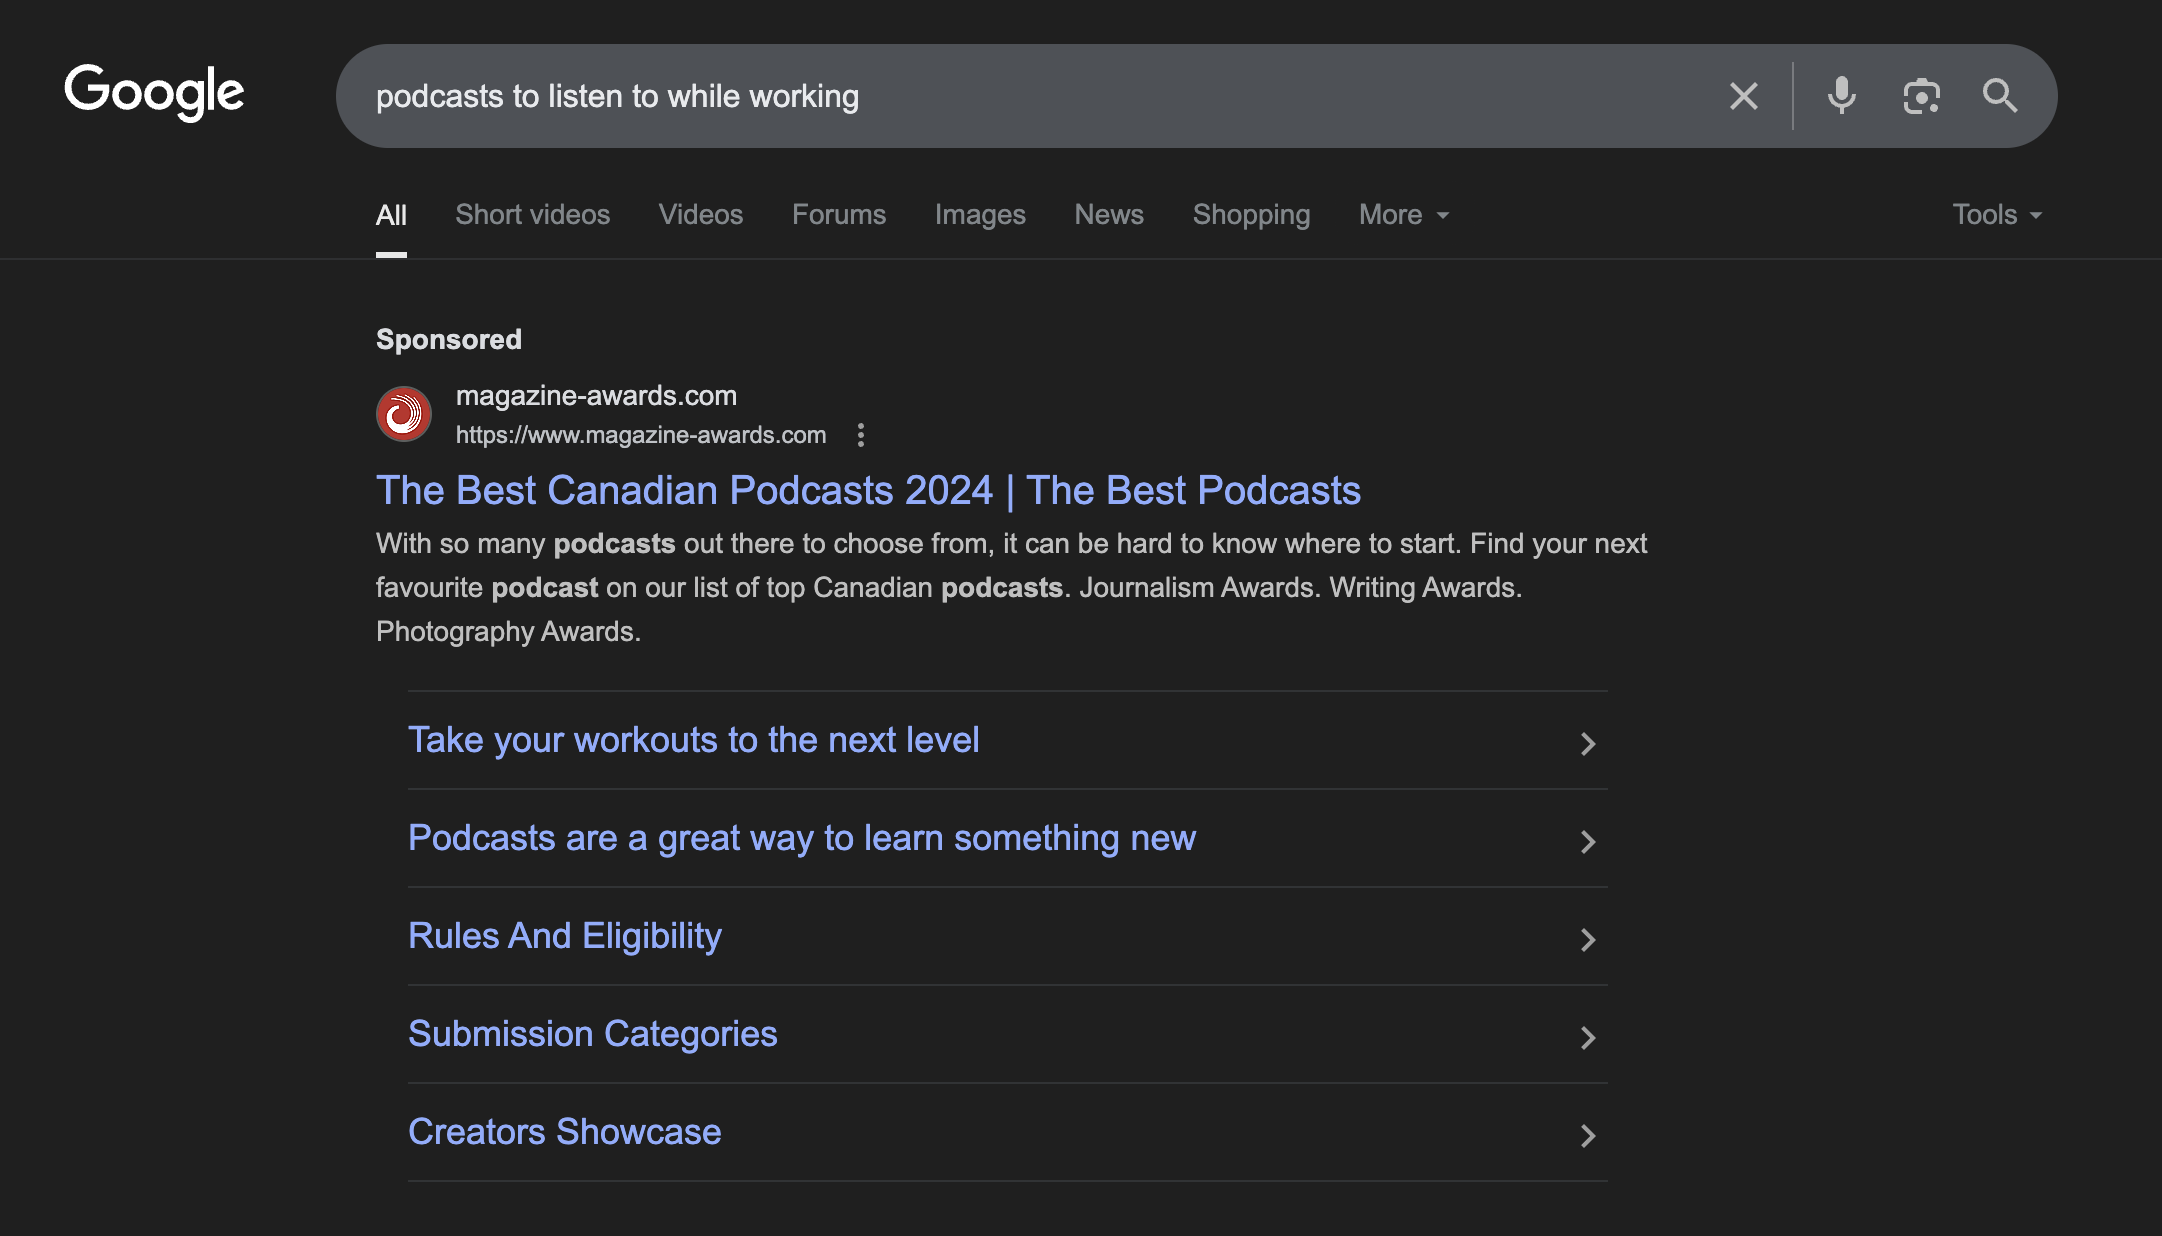Click chevron beside Submission Categories

click(x=1587, y=1038)
